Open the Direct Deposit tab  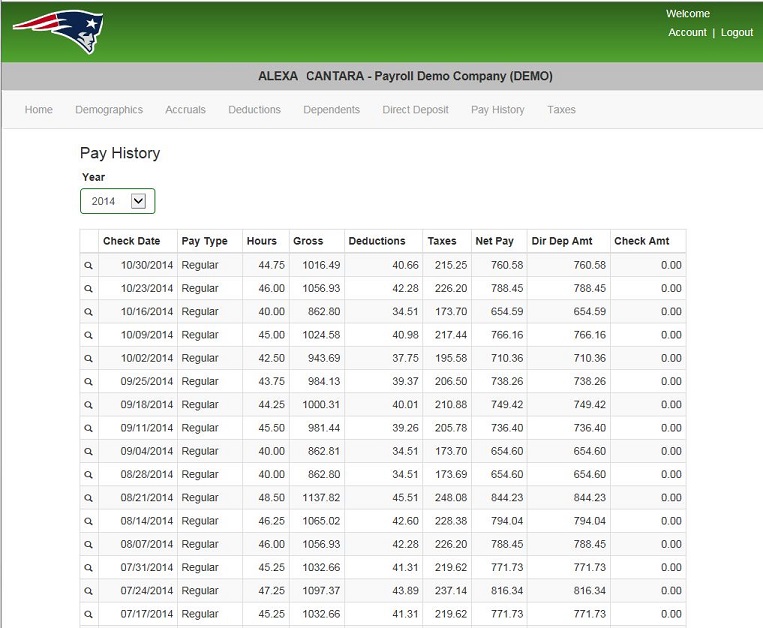tap(415, 110)
